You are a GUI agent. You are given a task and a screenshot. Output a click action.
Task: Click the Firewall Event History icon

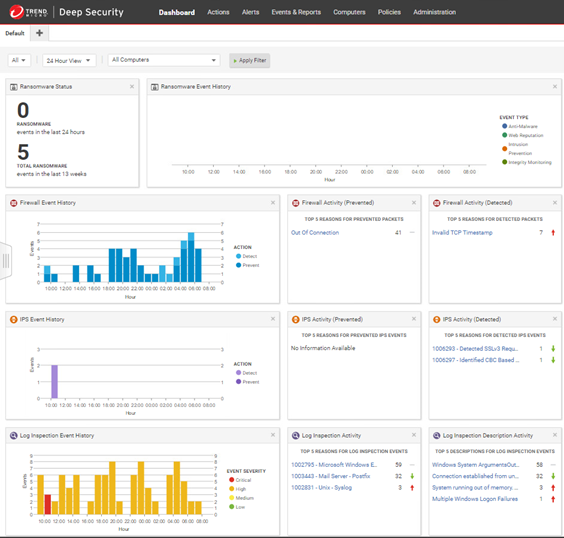pyautogui.click(x=14, y=203)
